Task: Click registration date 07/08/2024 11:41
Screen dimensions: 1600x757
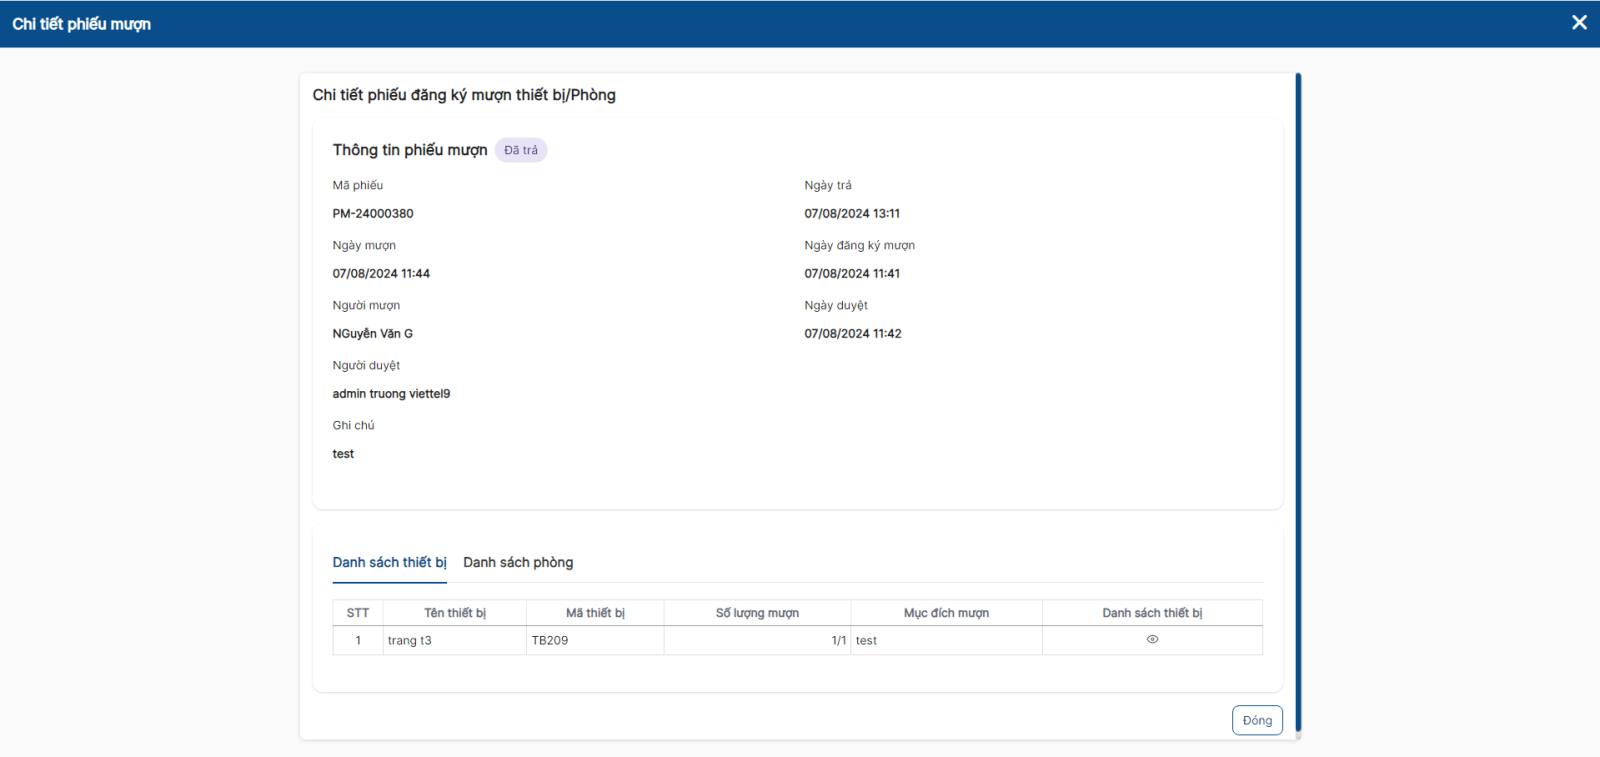Action: (x=852, y=274)
